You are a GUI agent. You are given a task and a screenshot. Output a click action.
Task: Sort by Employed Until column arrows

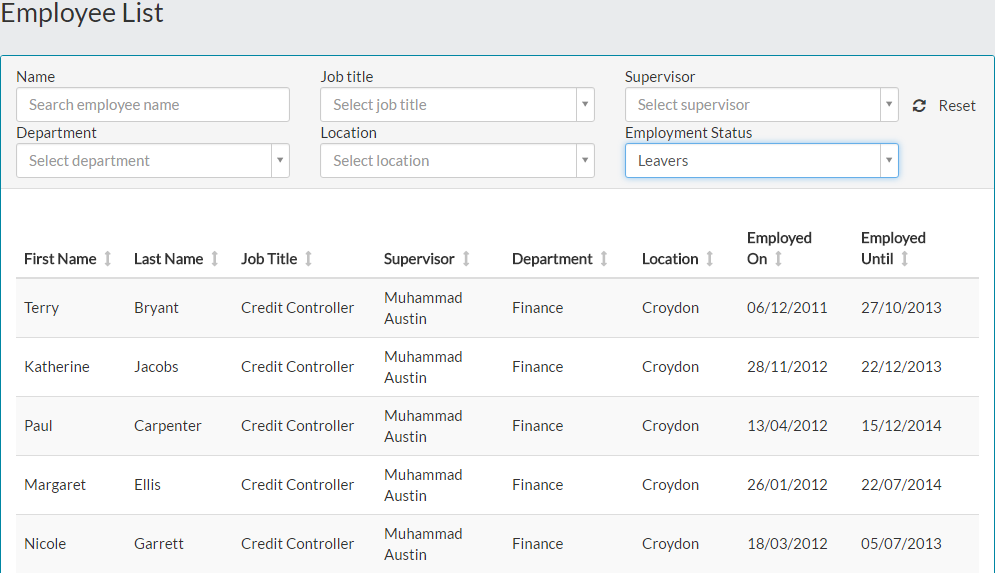(x=905, y=258)
